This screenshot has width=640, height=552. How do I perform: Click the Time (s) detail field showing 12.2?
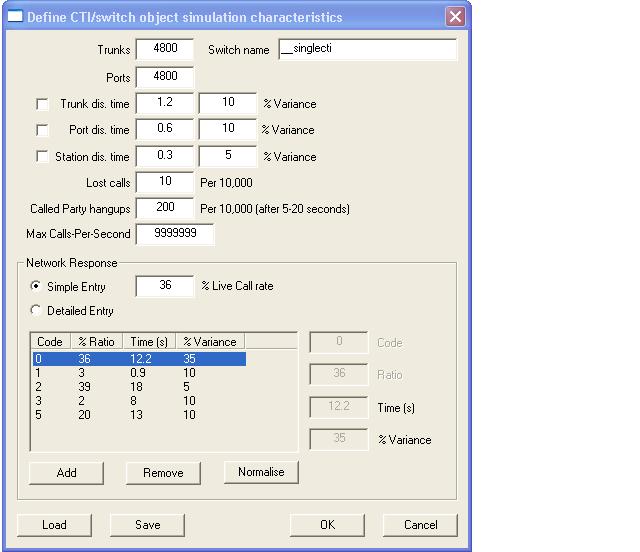coord(339,407)
